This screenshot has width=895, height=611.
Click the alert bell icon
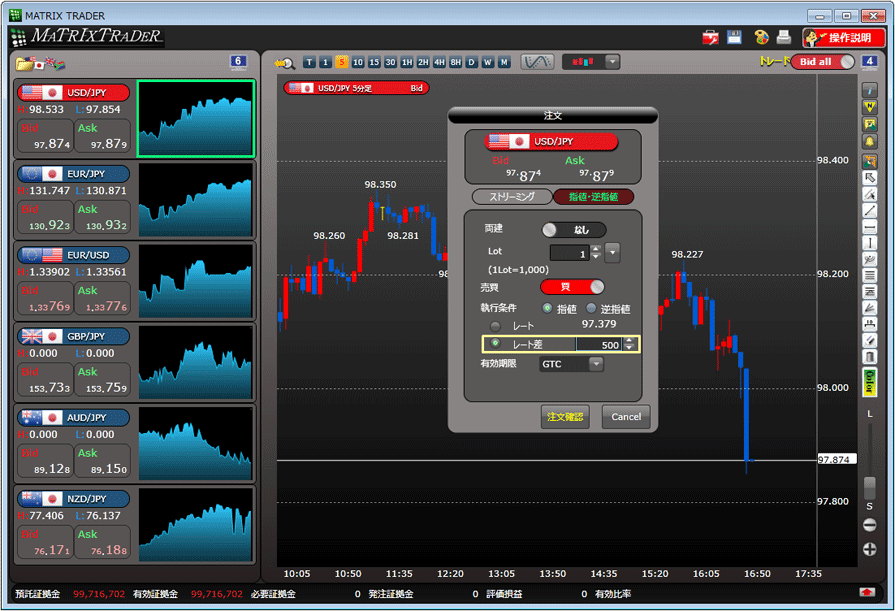(869, 142)
